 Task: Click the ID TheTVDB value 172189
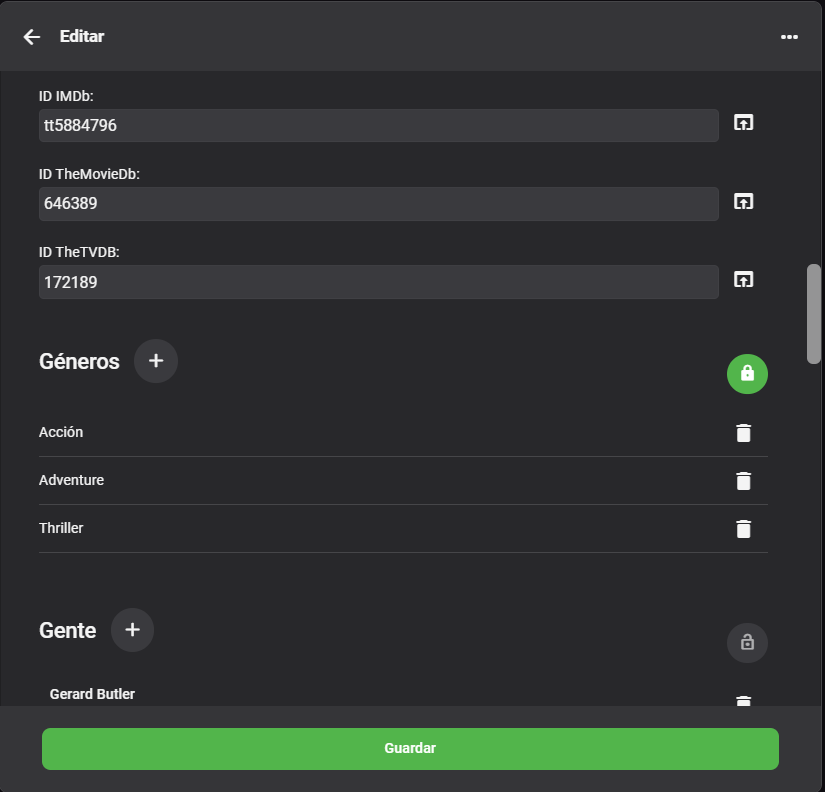(x=378, y=282)
